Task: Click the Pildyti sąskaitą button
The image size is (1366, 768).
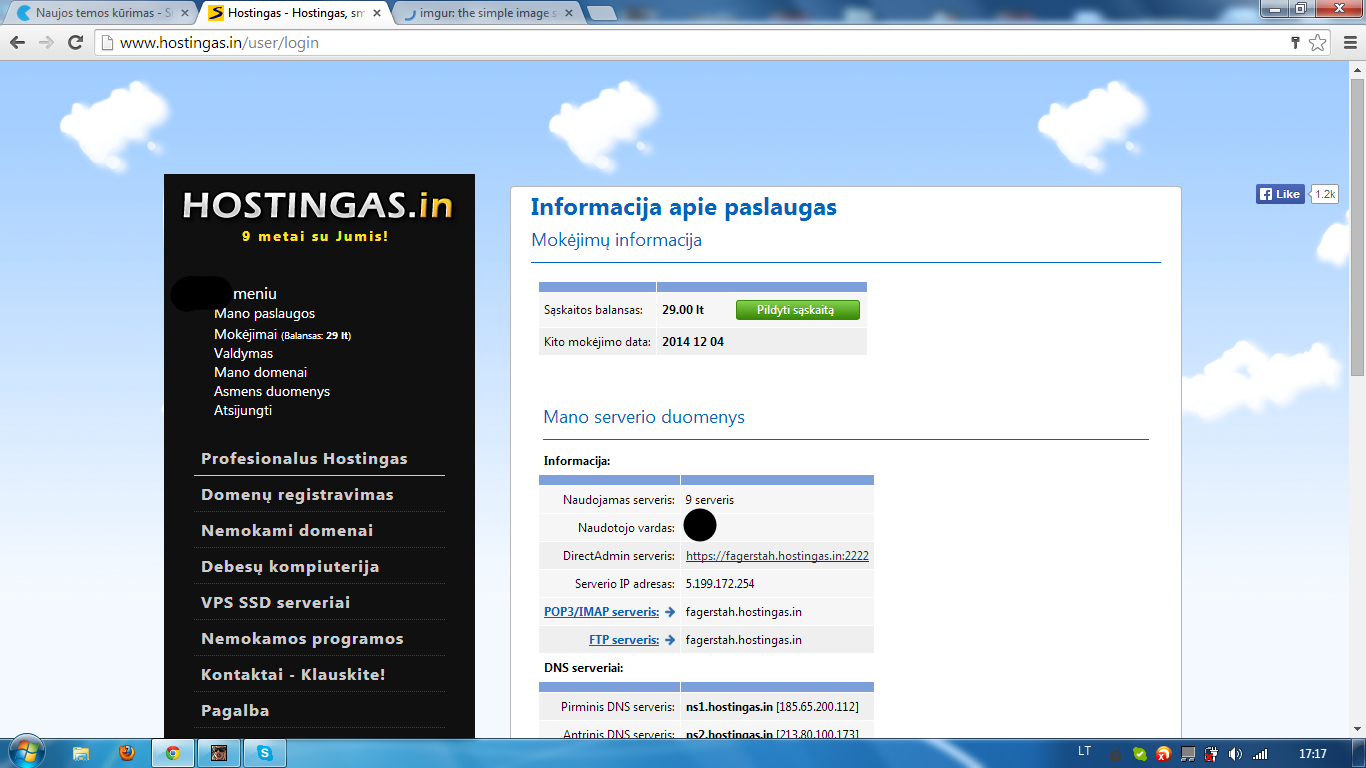Action: pos(797,310)
